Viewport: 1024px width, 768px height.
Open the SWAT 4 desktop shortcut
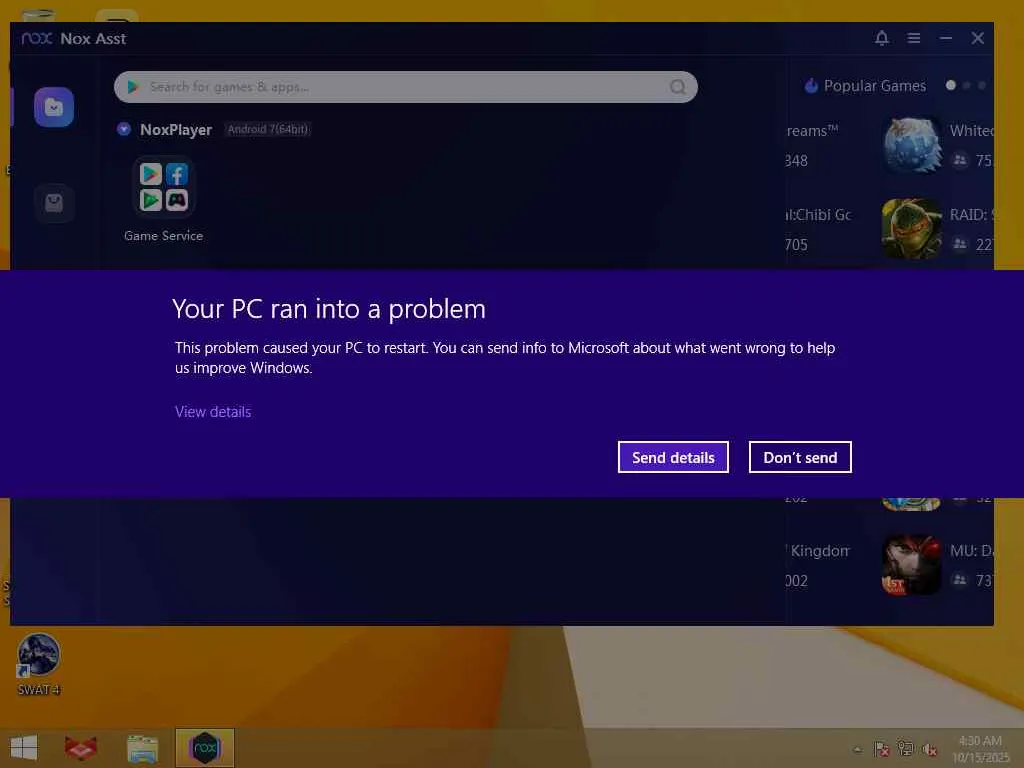coord(39,664)
